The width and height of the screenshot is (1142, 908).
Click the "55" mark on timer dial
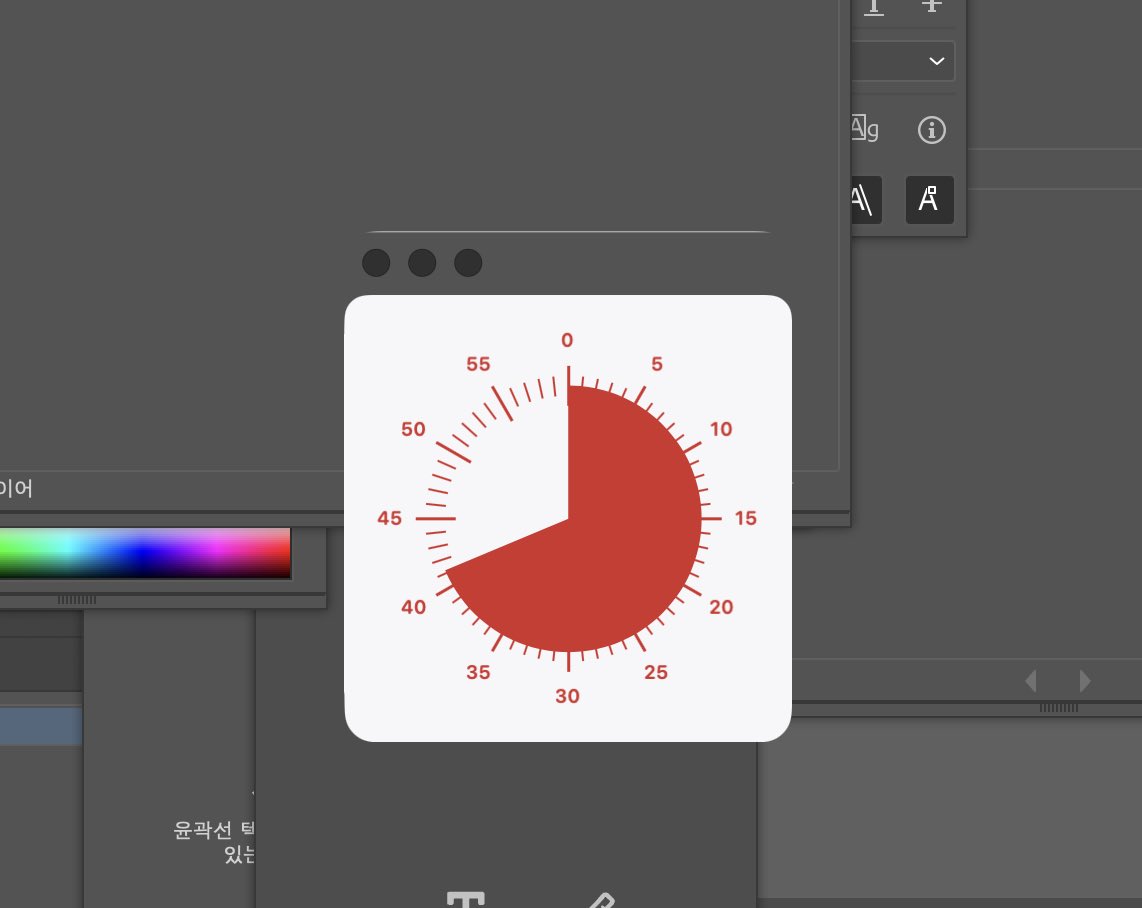[x=479, y=364]
